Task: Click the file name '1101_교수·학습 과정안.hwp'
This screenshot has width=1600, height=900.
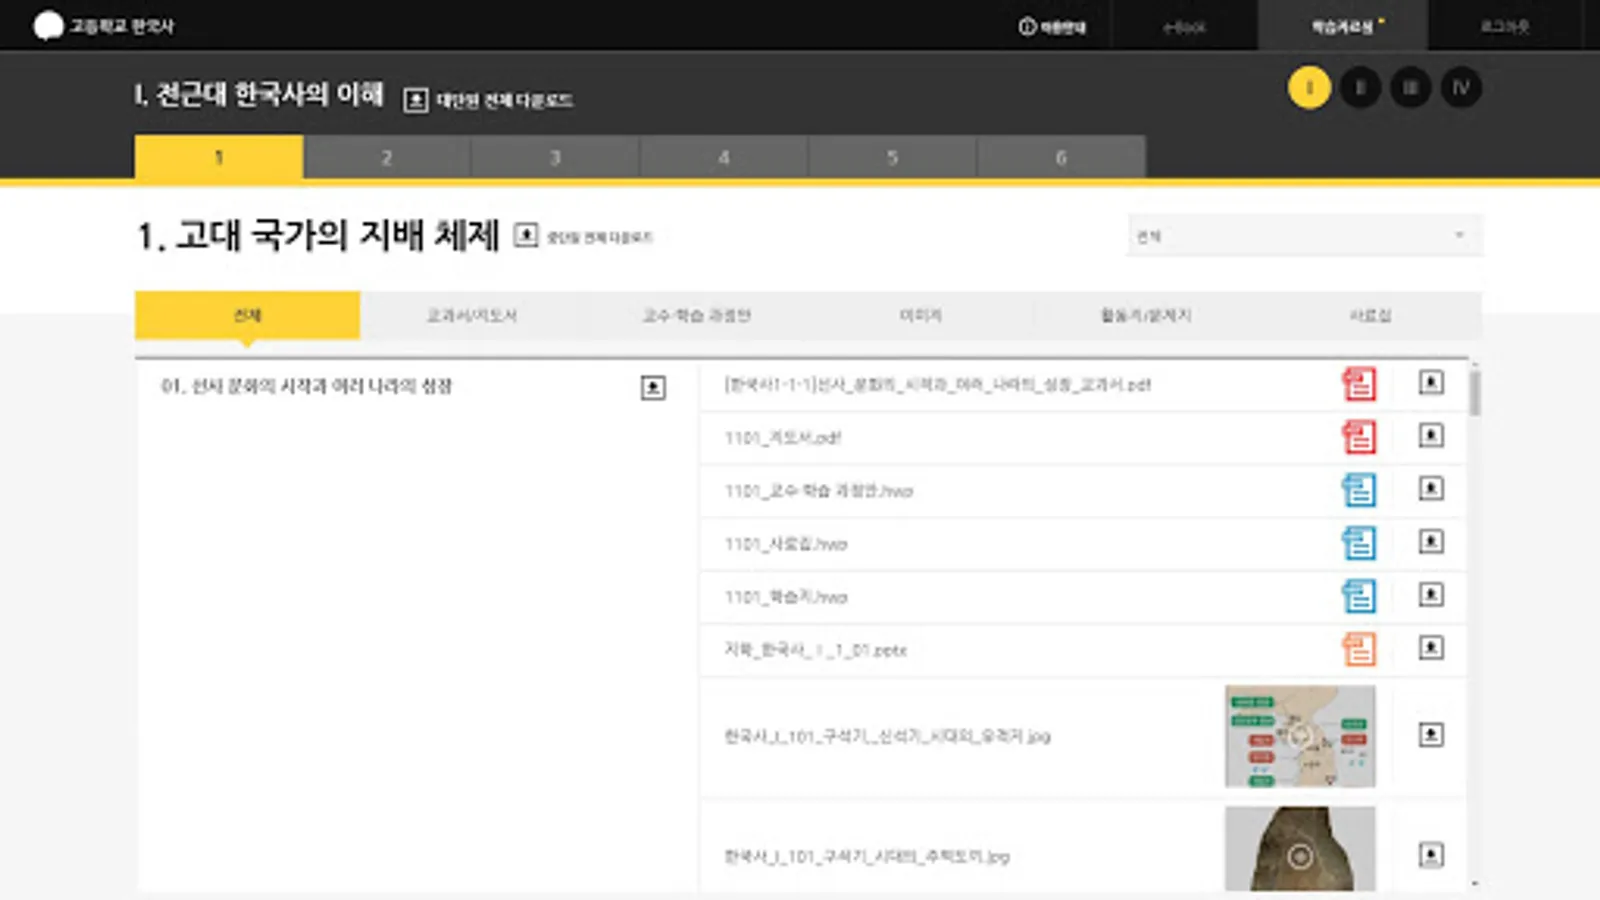Action: coord(819,490)
